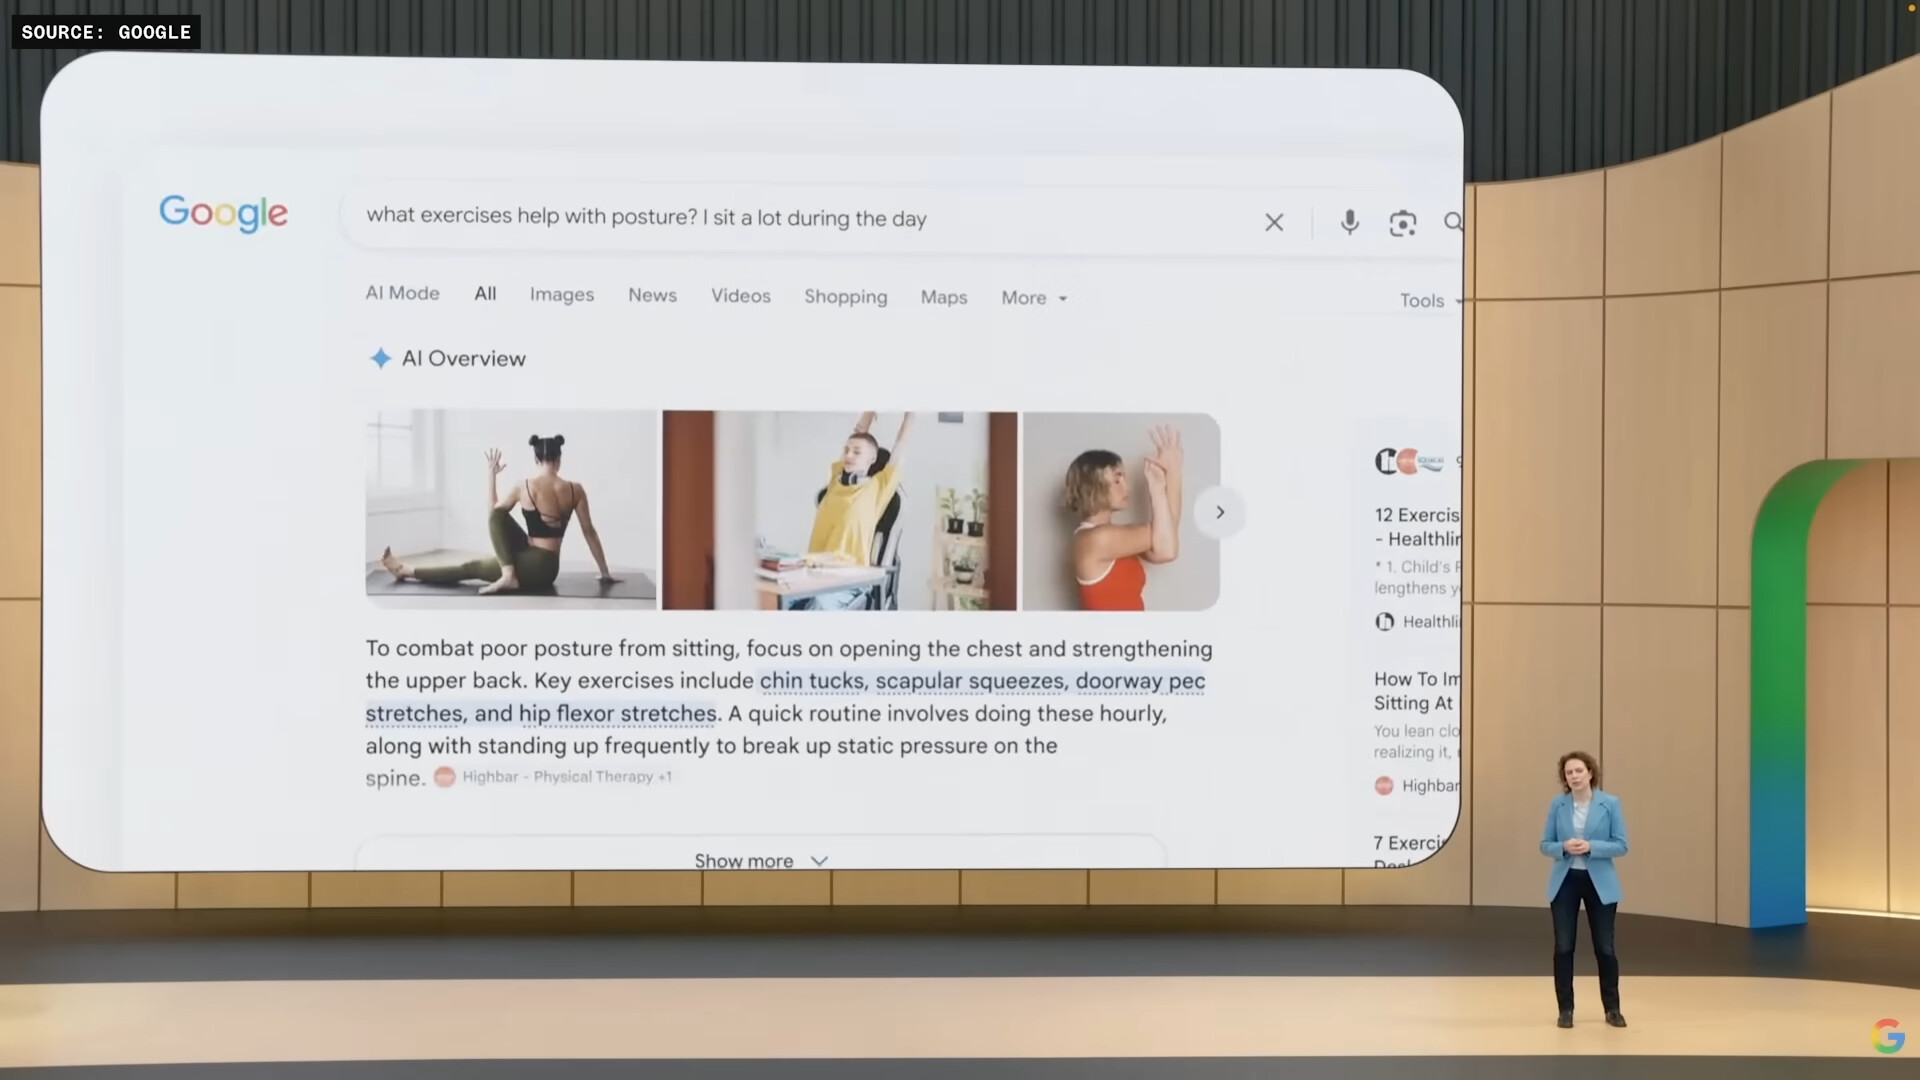This screenshot has width=1920, height=1080.
Task: Open the Images tab
Action: (x=562, y=295)
